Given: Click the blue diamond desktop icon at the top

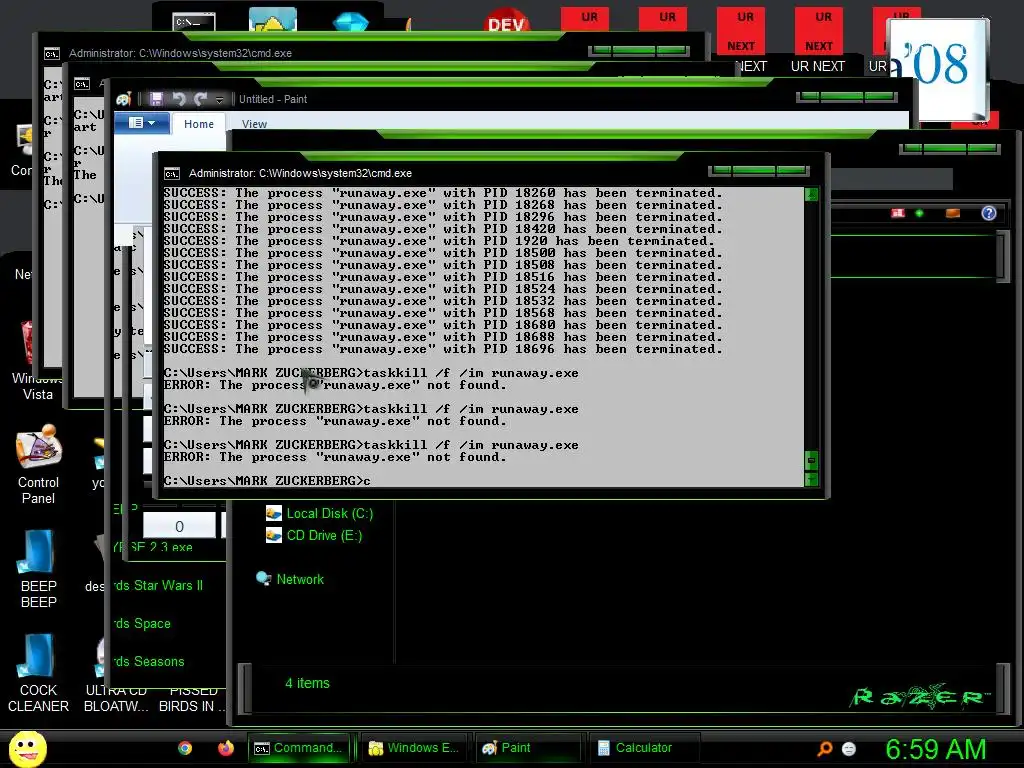Looking at the screenshot, I should (351, 20).
